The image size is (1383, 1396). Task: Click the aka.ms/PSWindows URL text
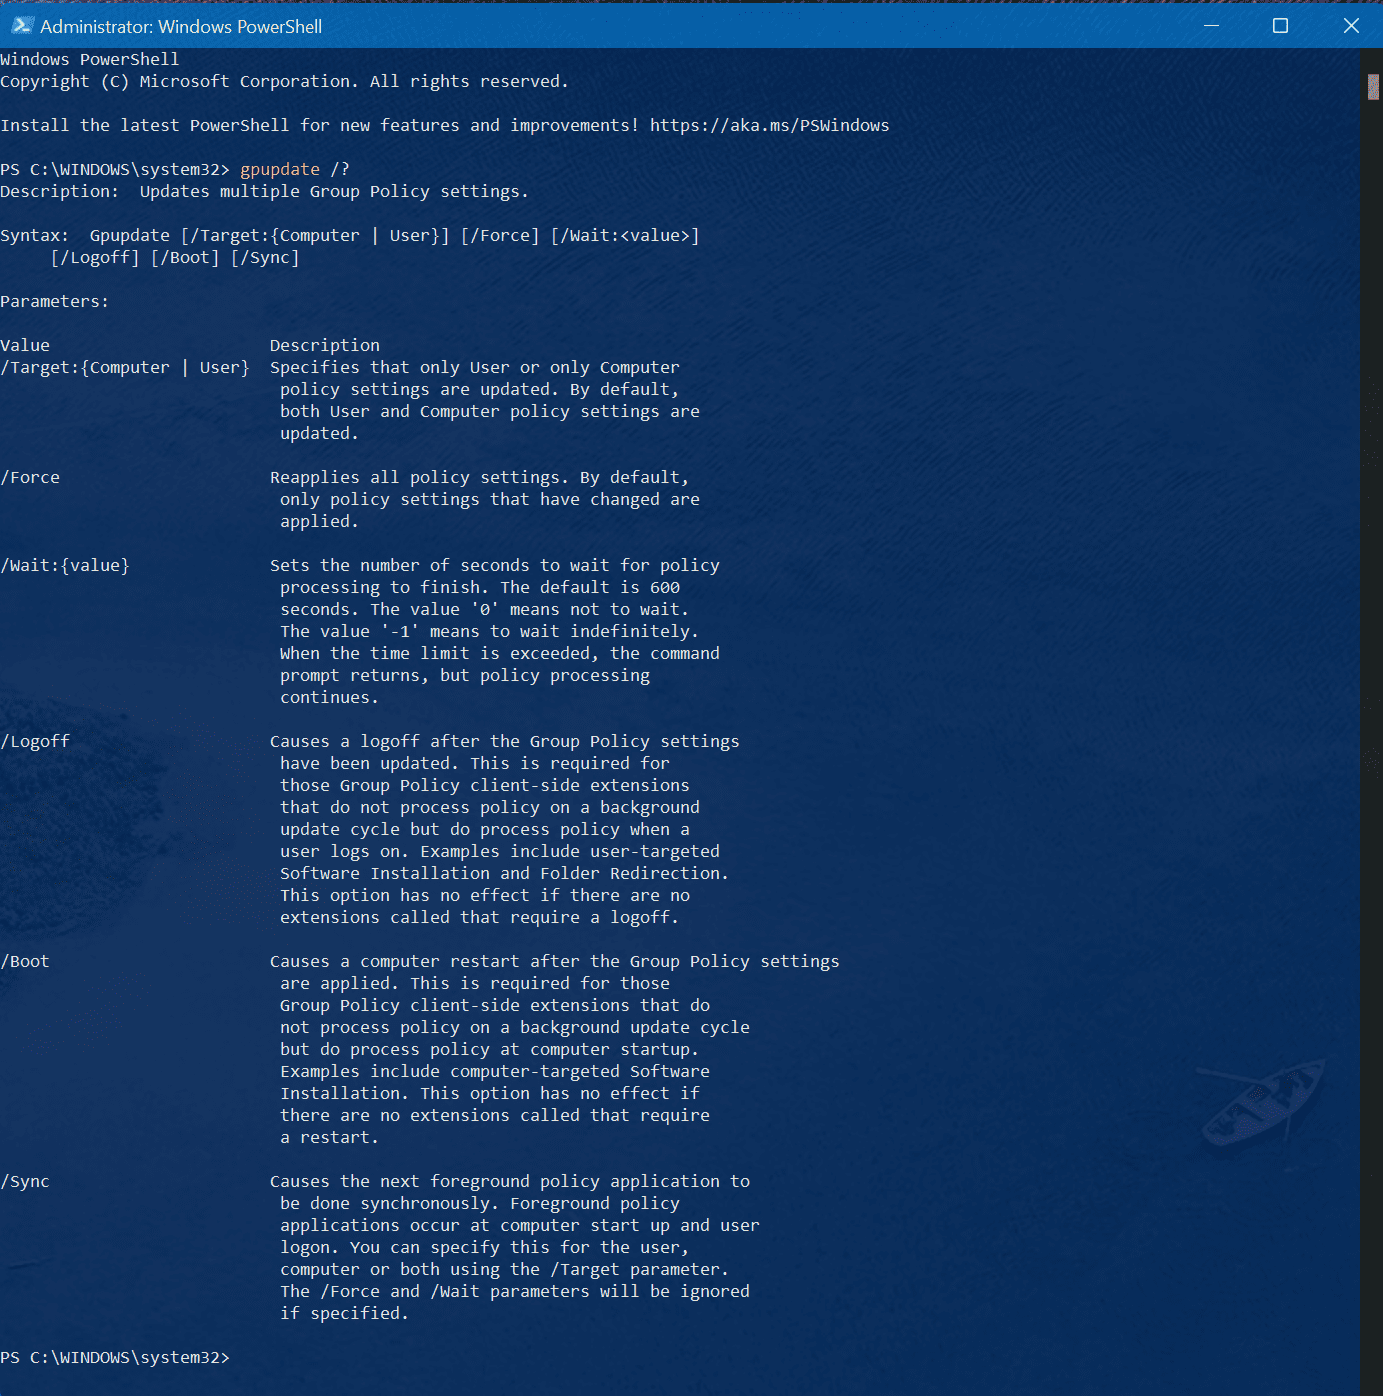[769, 125]
